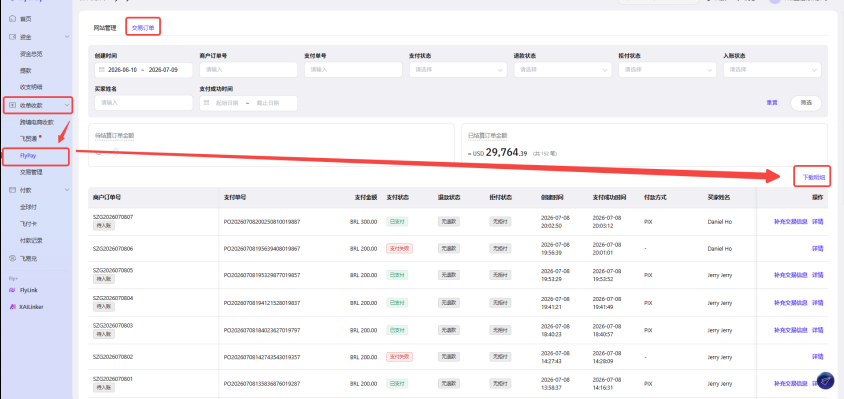Click the 筛选 filter button

point(806,103)
